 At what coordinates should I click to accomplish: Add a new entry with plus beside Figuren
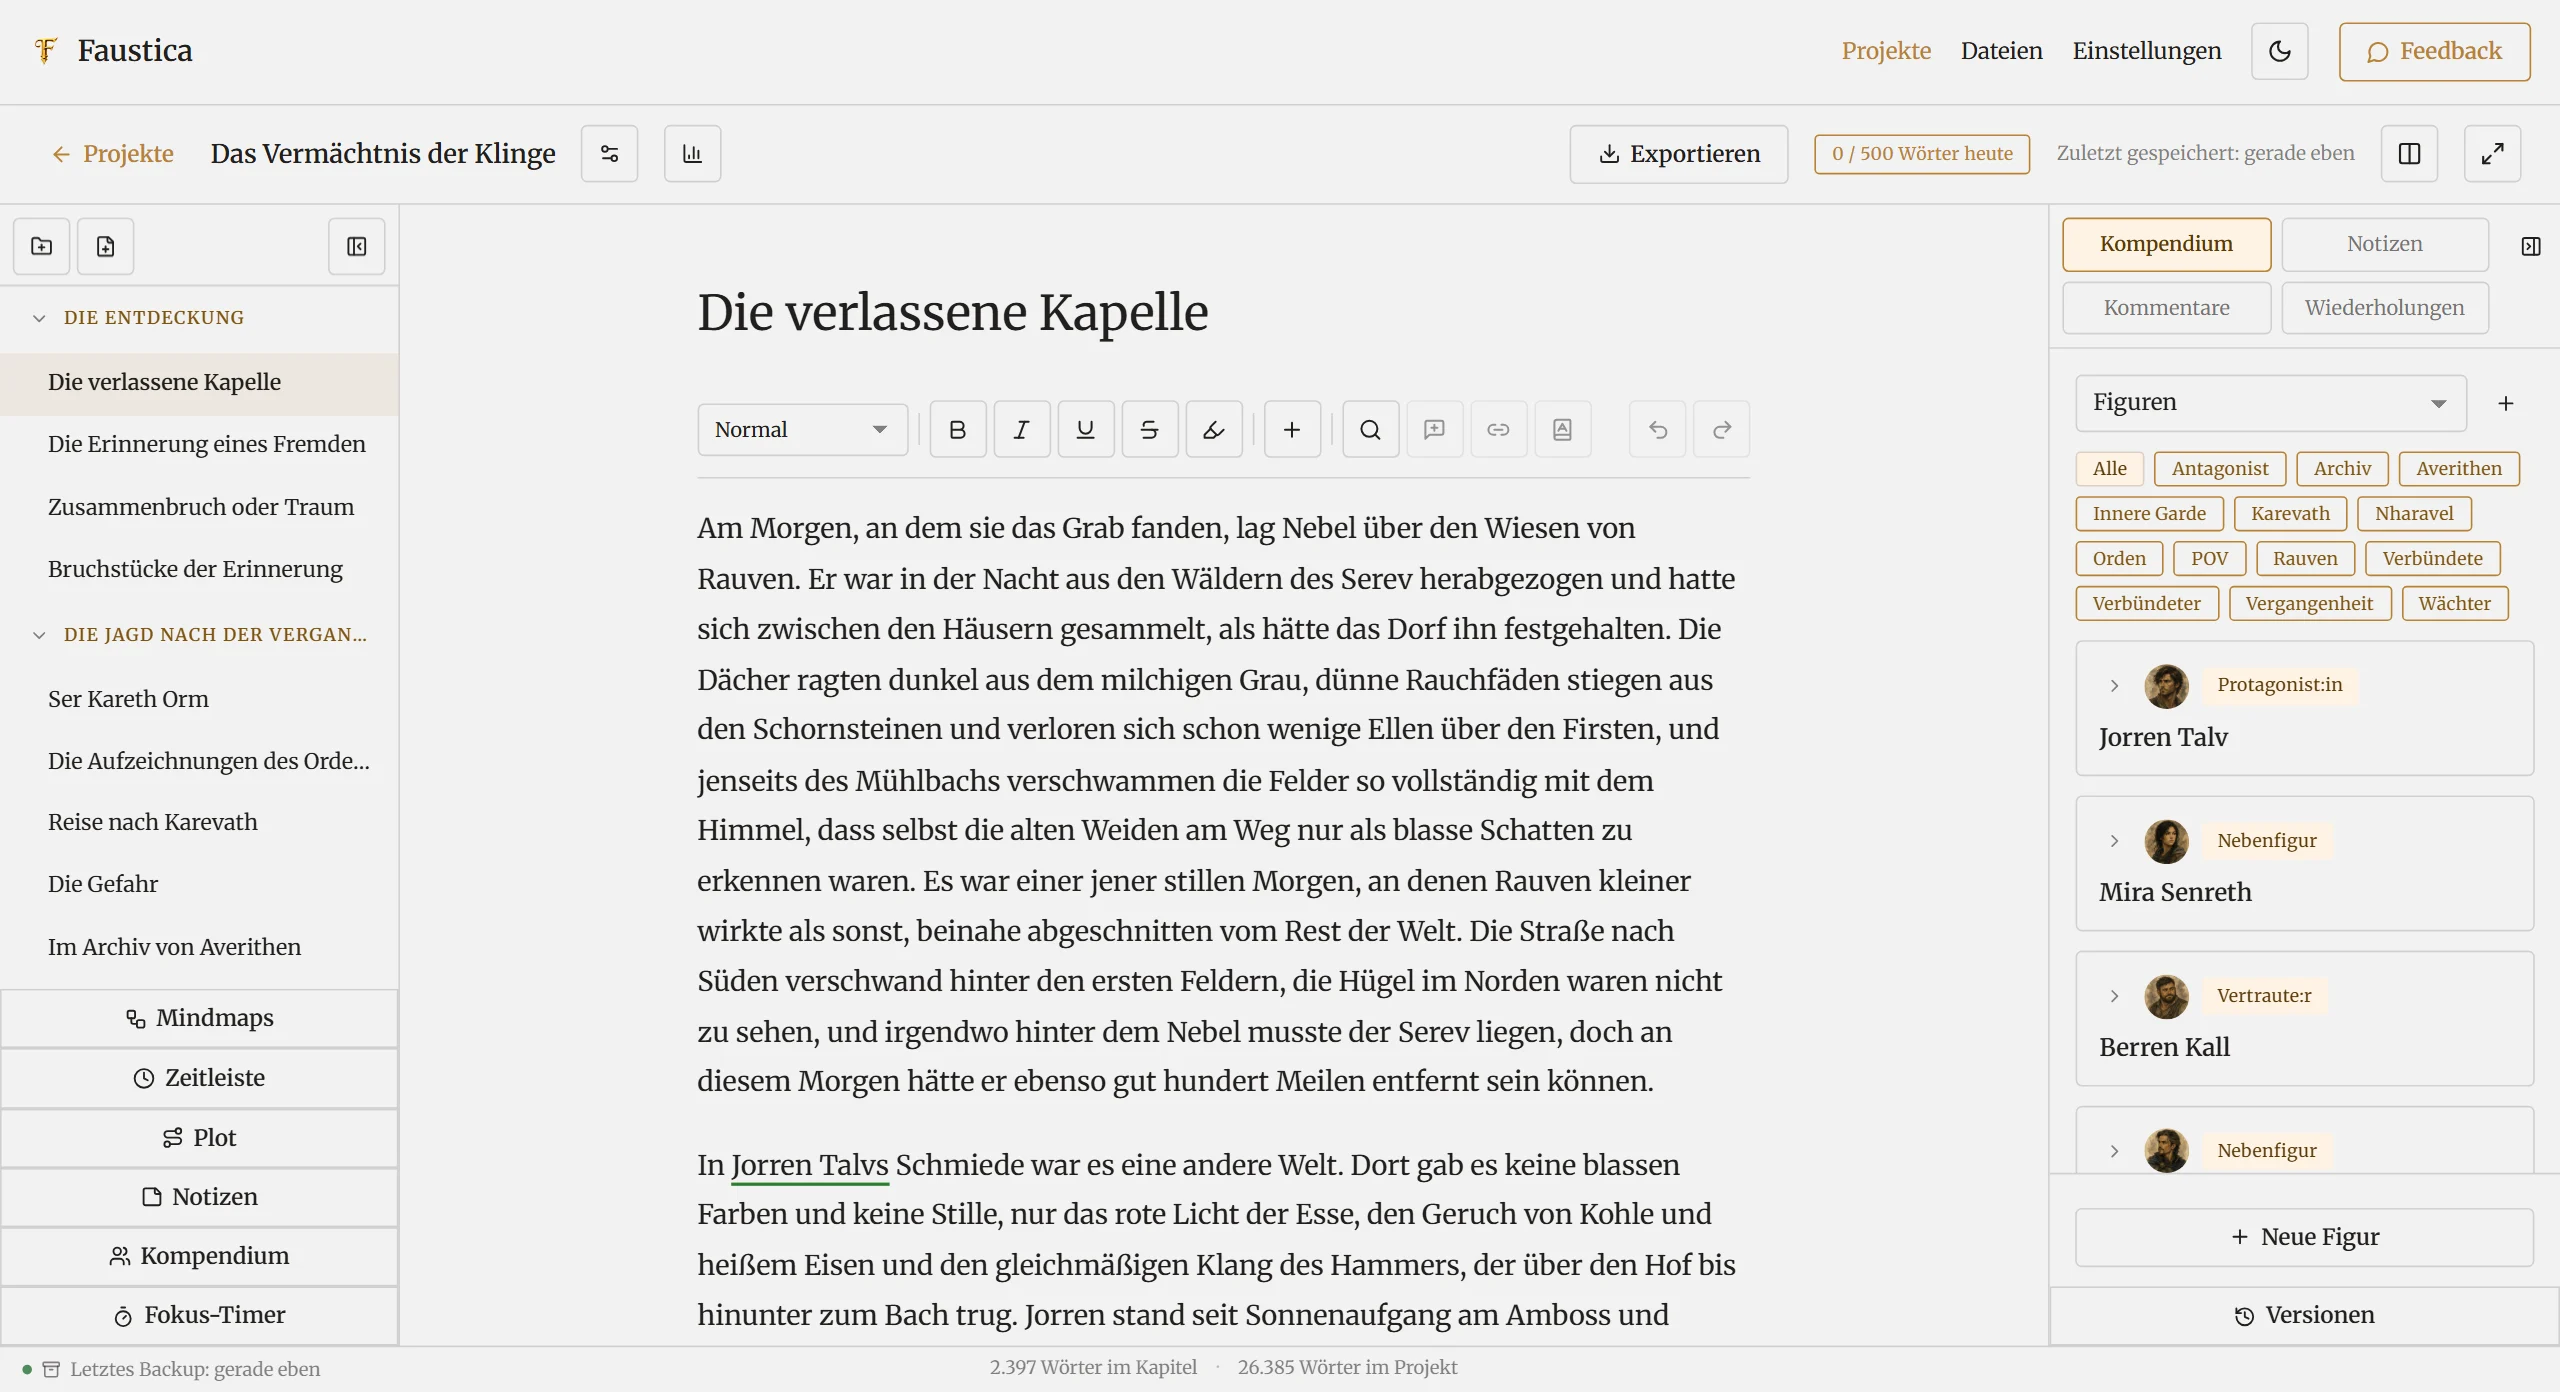(2506, 403)
